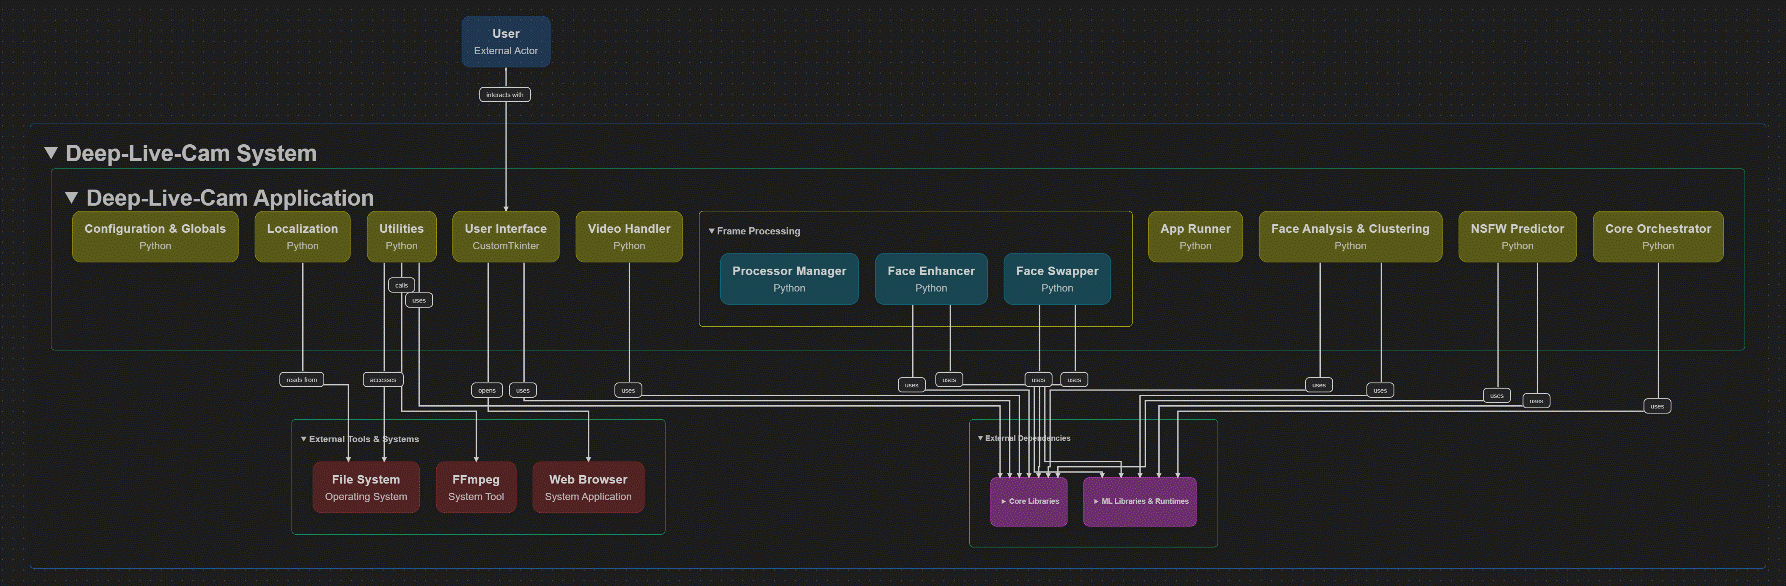Image resolution: width=1786 pixels, height=586 pixels.
Task: Select the Localization Python node
Action: tap(302, 236)
